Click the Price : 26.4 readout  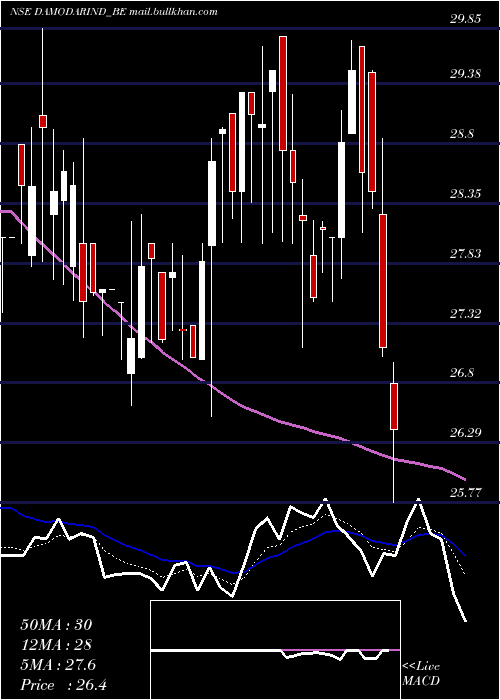[x=63, y=685]
